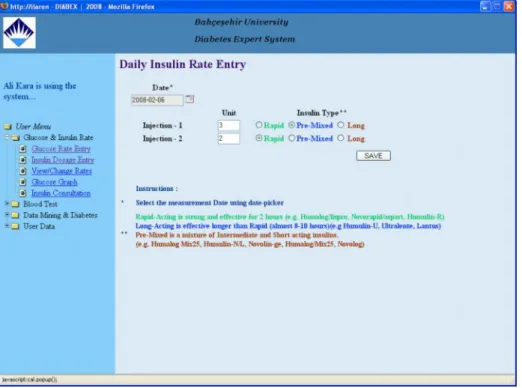Select the Blood Test tree item label
Screen dimensions: 522x388
click(40, 204)
